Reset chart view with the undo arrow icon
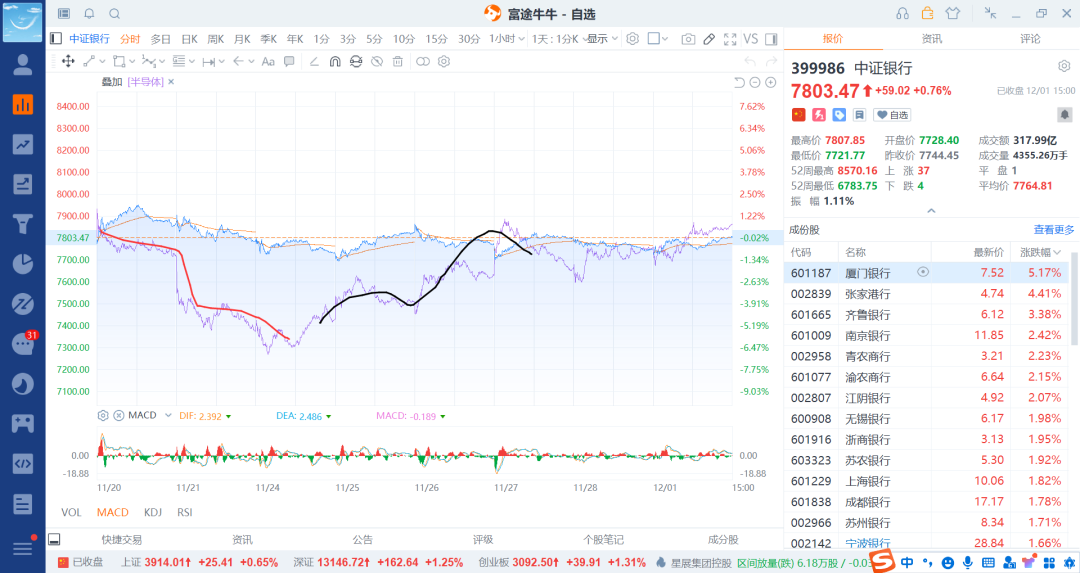Image resolution: width=1080 pixels, height=573 pixels. 739,83
